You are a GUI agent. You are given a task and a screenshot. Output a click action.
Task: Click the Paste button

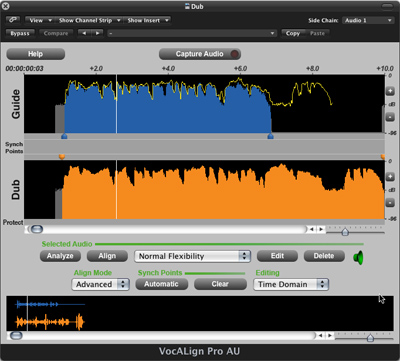pyautogui.click(x=317, y=33)
